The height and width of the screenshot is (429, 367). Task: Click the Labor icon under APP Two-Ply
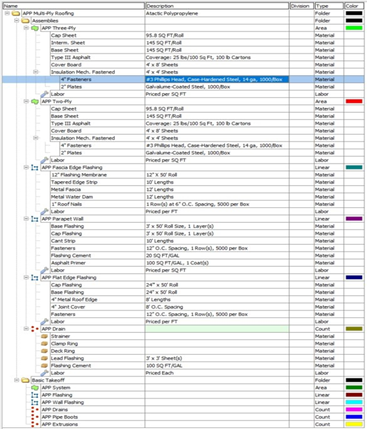45,160
